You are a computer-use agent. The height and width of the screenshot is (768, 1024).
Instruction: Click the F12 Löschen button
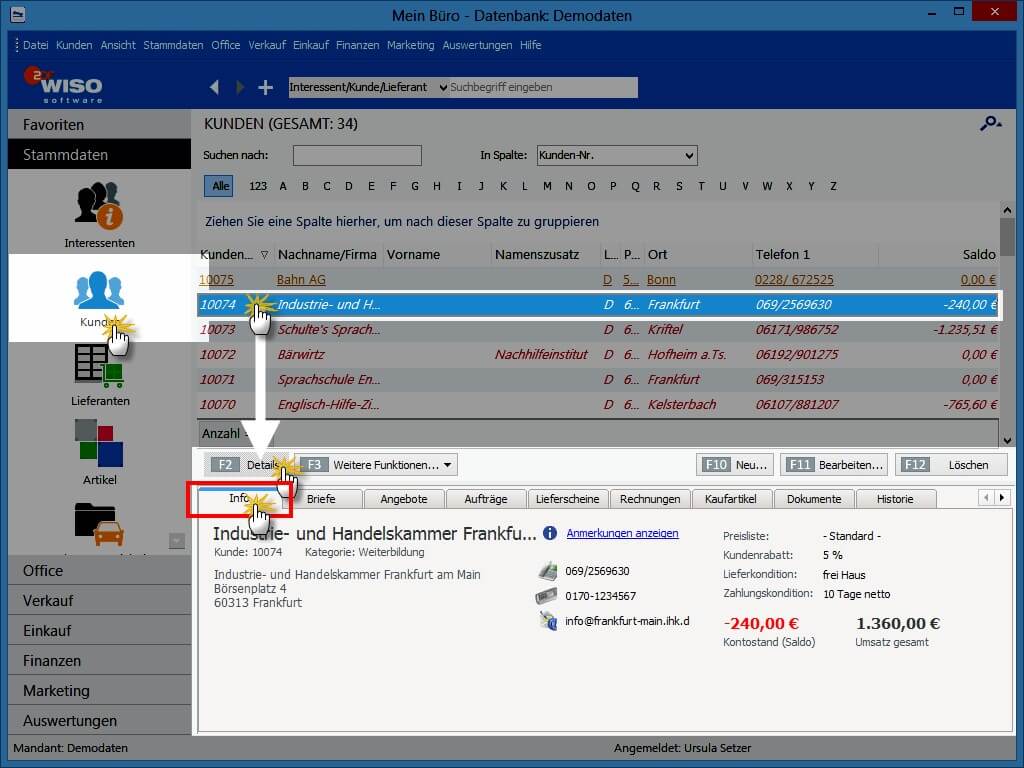[x=951, y=465]
